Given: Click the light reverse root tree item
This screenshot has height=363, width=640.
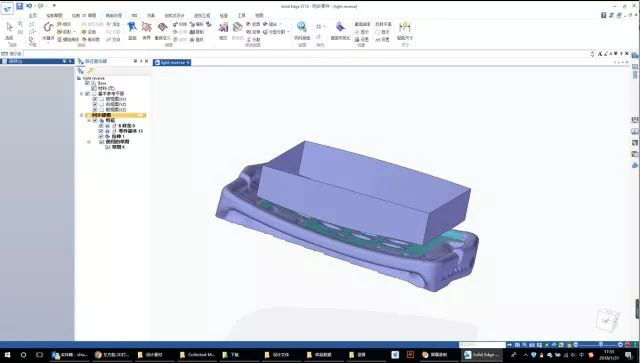Looking at the screenshot, I should coord(93,78).
